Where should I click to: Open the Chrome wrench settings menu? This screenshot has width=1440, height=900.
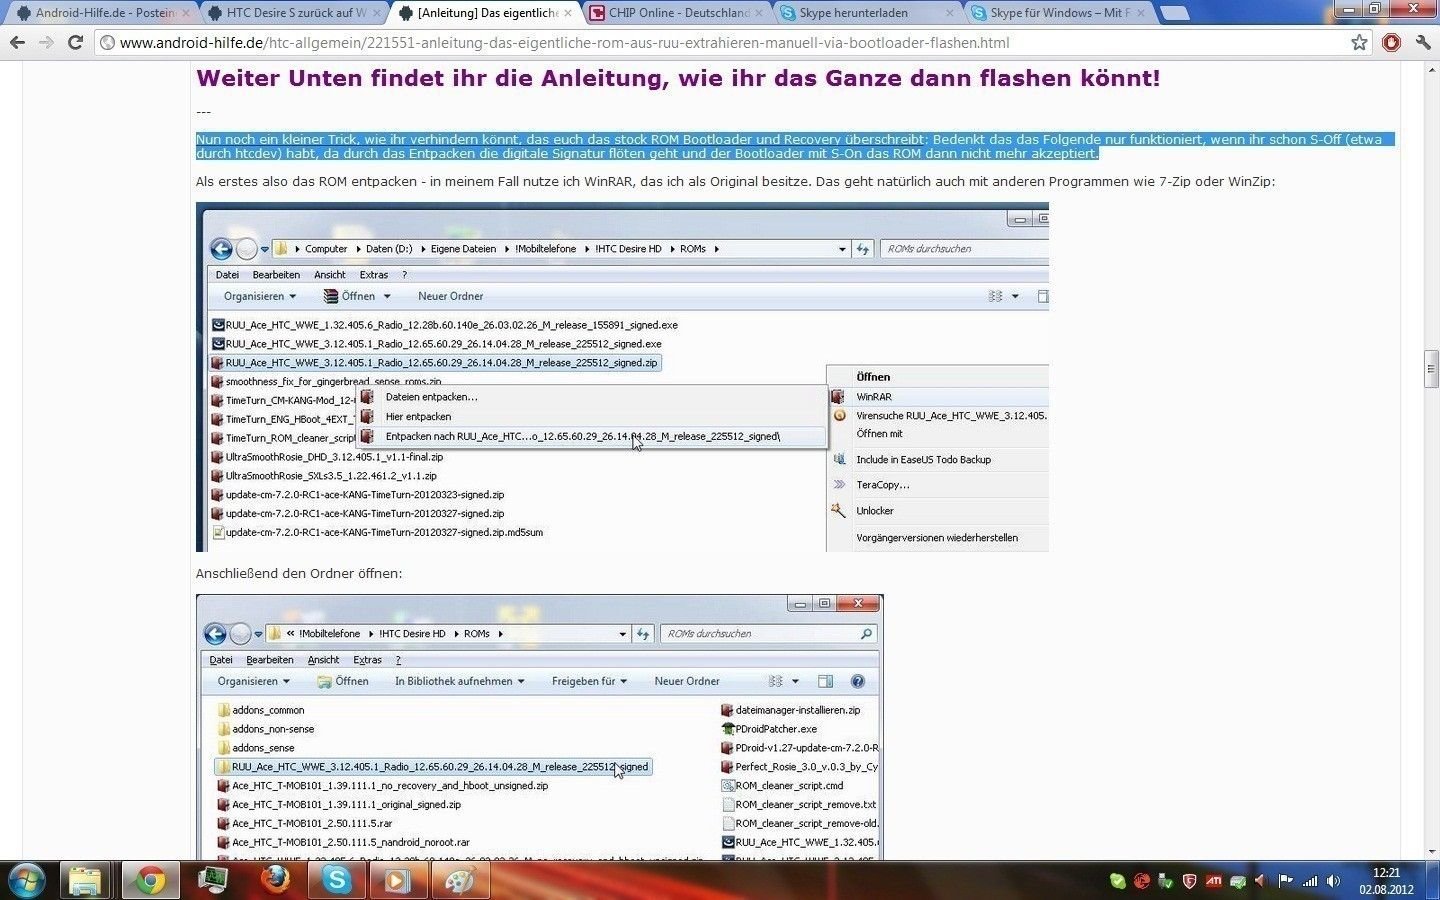tap(1423, 42)
